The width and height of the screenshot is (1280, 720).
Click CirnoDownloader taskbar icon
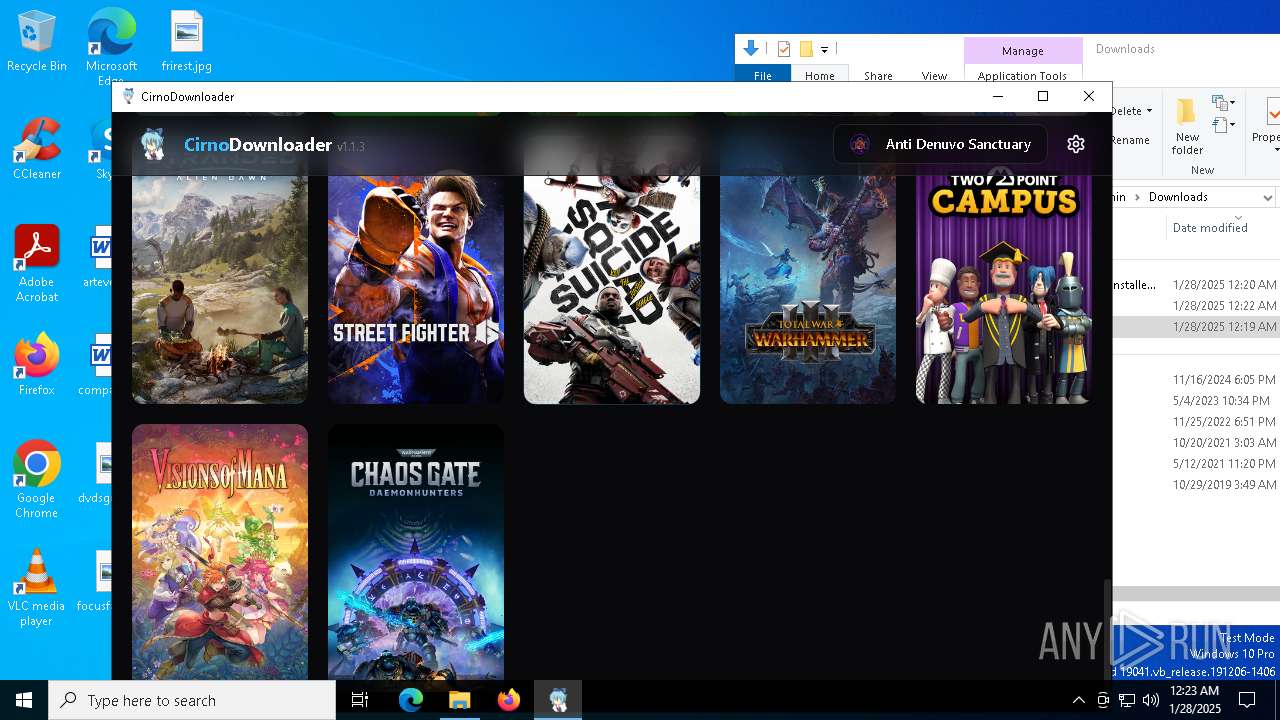pos(558,700)
